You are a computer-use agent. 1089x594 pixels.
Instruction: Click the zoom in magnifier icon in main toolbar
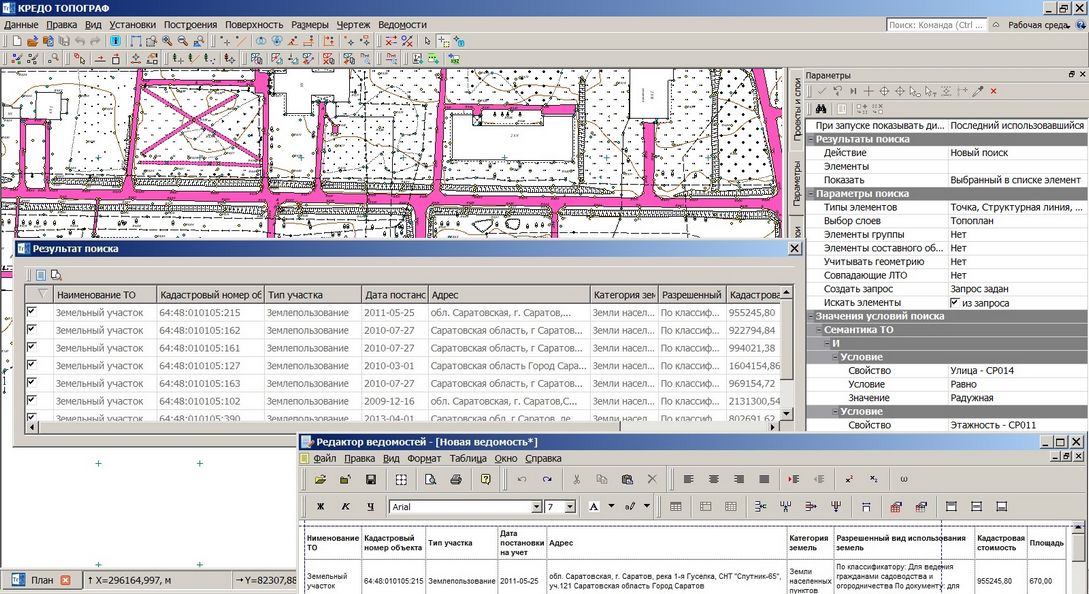click(x=168, y=41)
